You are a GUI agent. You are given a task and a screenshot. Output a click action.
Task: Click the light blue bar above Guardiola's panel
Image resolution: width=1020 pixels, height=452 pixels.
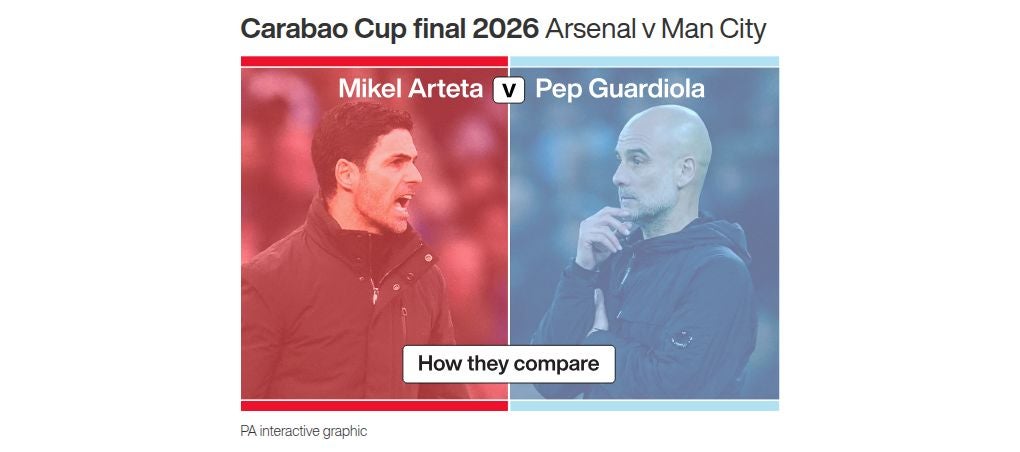pyautogui.click(x=644, y=62)
